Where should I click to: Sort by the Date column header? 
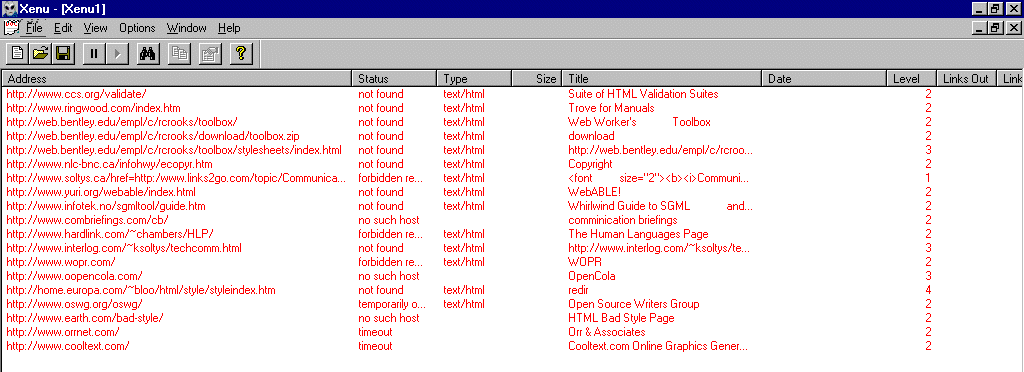coord(824,79)
